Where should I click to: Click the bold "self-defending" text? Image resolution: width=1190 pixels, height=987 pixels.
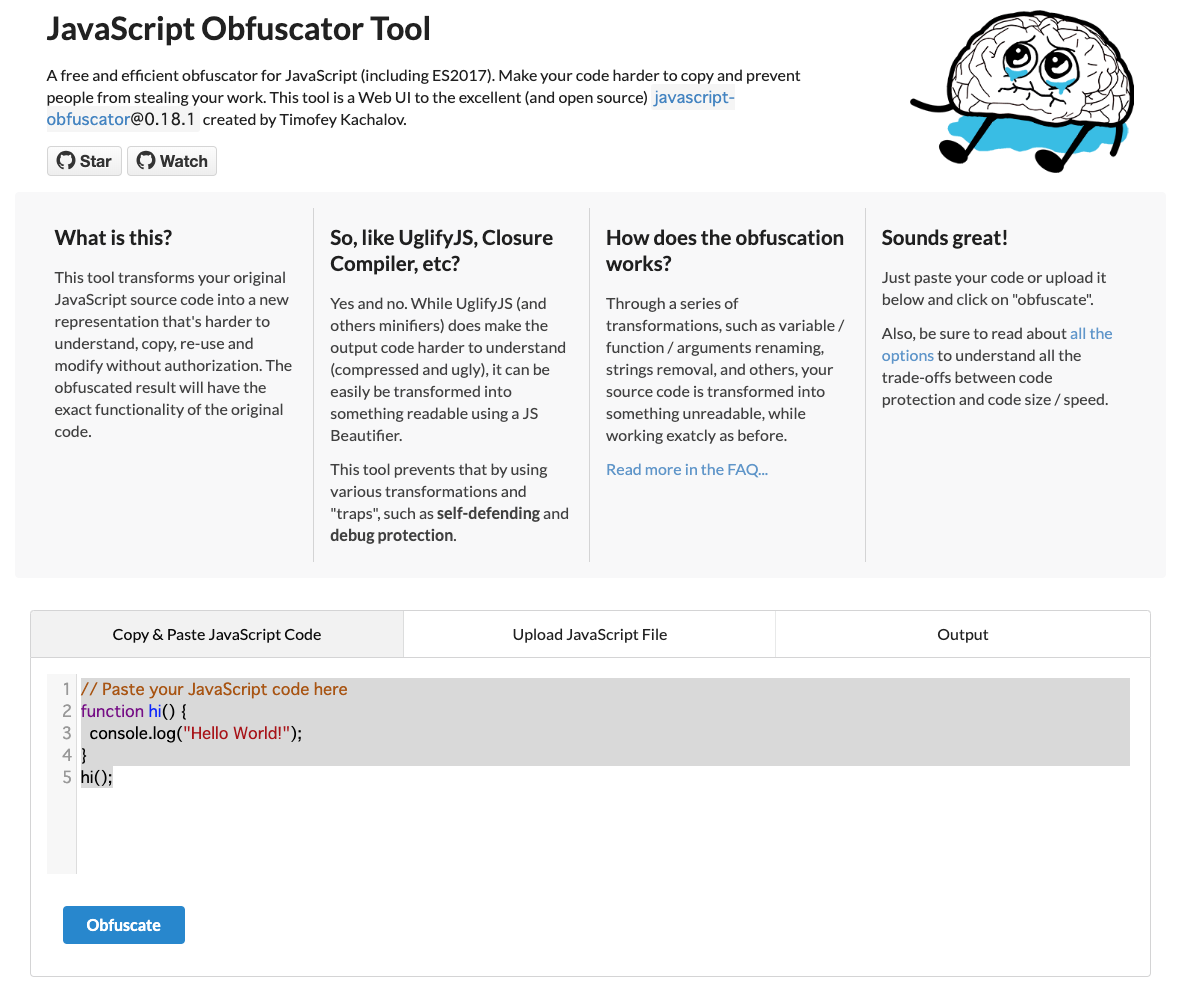coord(488,514)
